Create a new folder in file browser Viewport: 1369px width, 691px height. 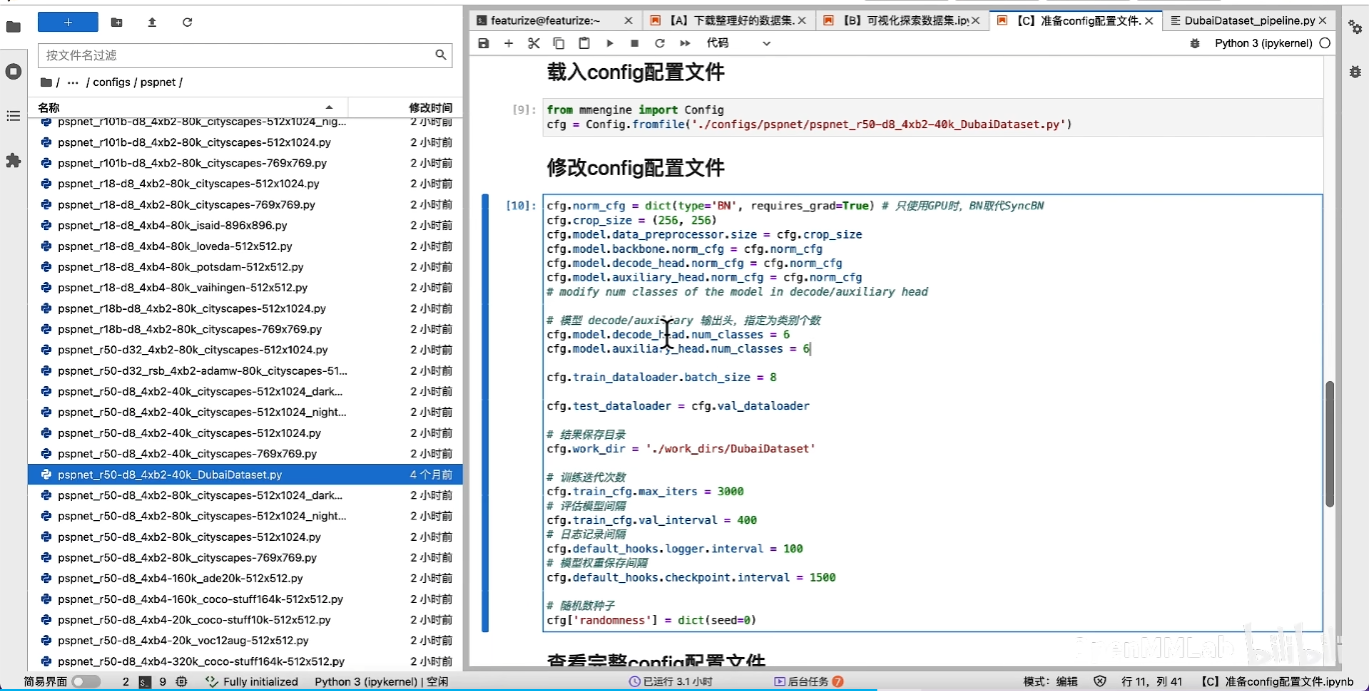pyautogui.click(x=115, y=22)
